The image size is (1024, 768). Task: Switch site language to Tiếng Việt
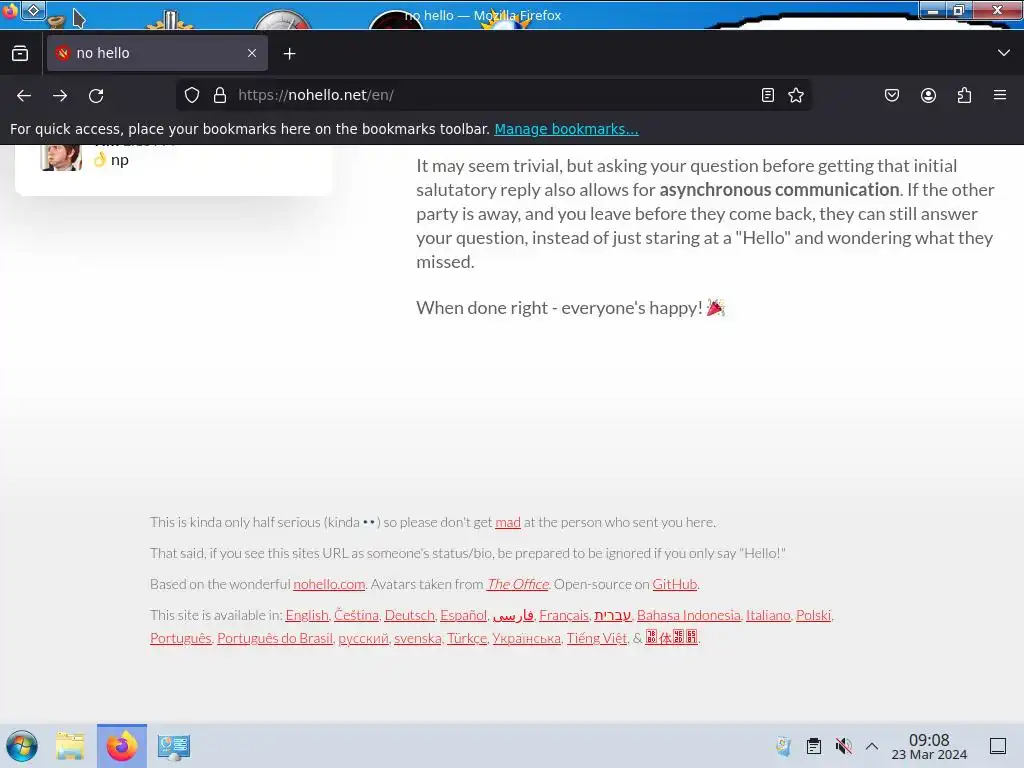pos(597,638)
